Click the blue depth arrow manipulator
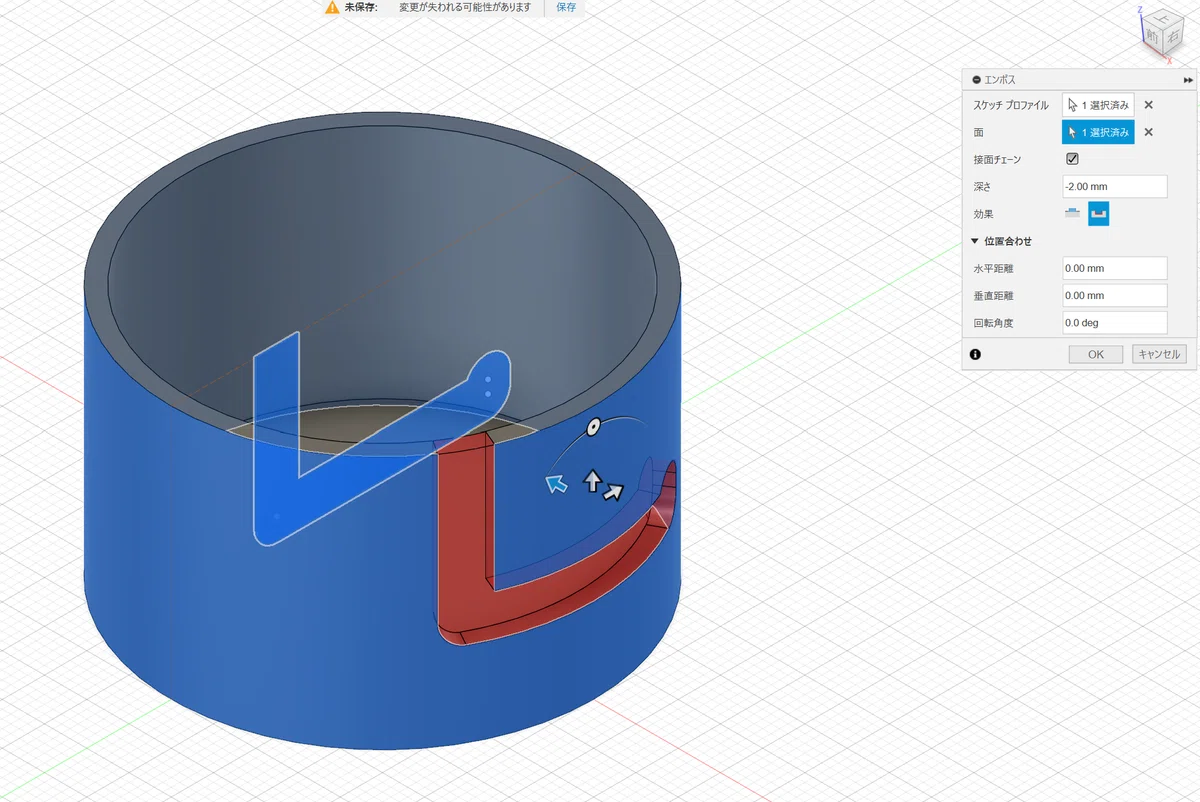 point(556,484)
